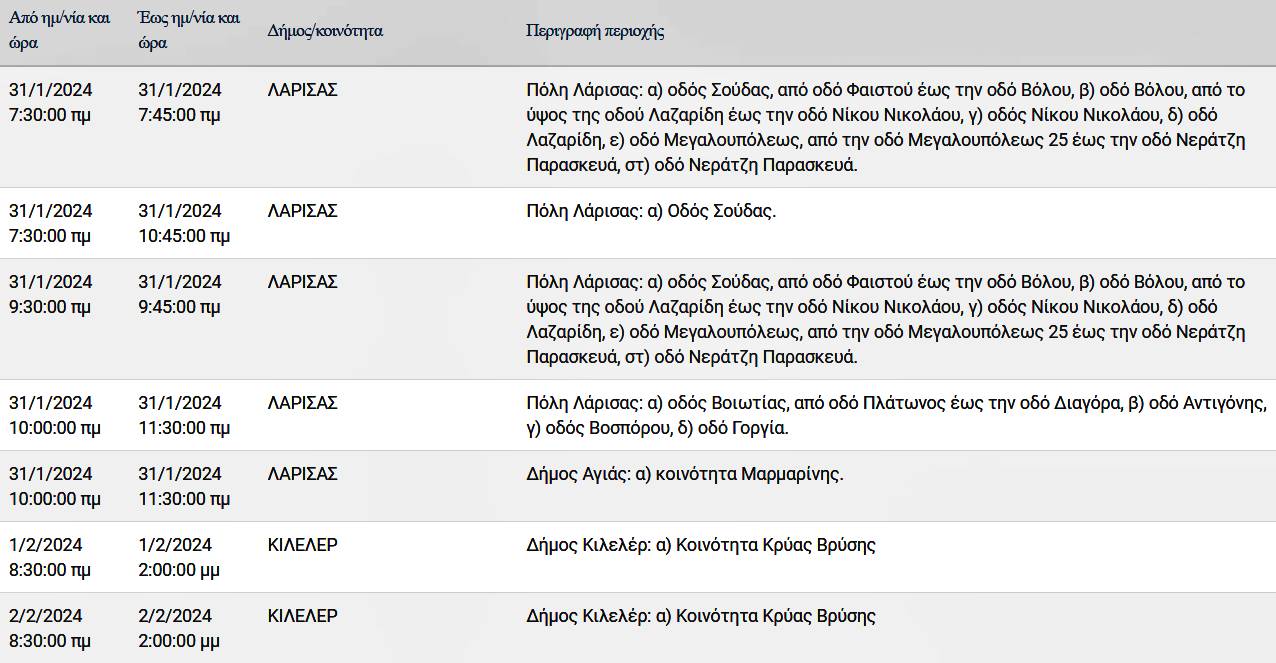Click the 'Έως ημ/νία και ώρα' column header

(x=189, y=31)
